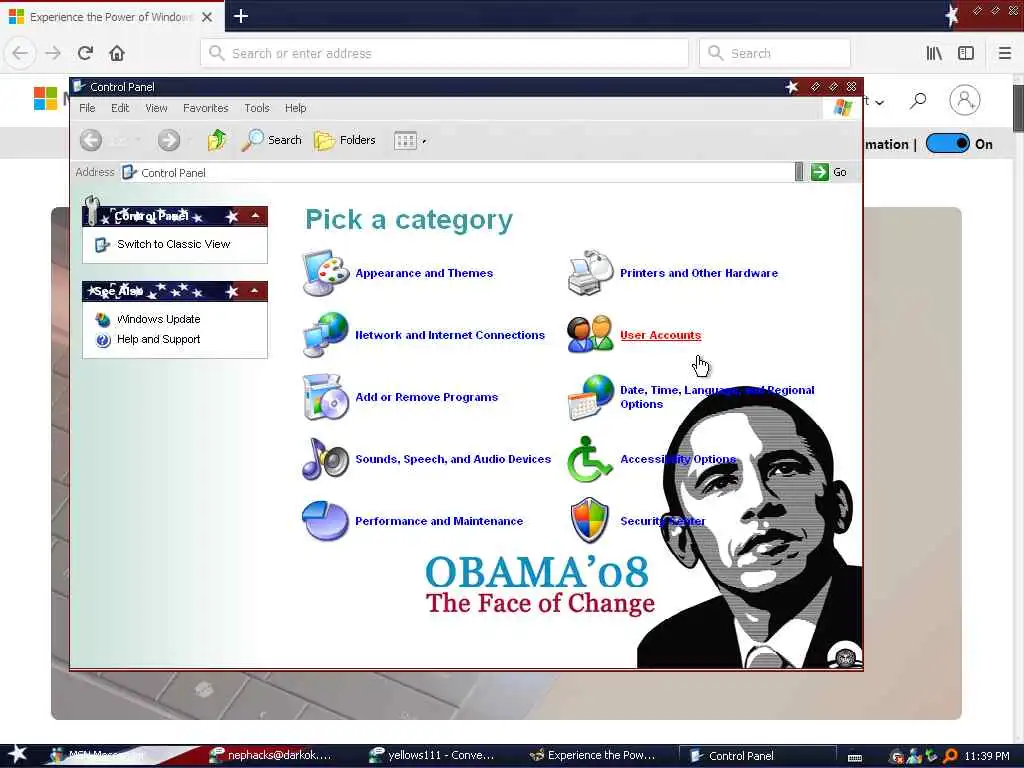The width and height of the screenshot is (1024, 768).
Task: Open the Printers and Other Hardware icon
Action: (590, 273)
